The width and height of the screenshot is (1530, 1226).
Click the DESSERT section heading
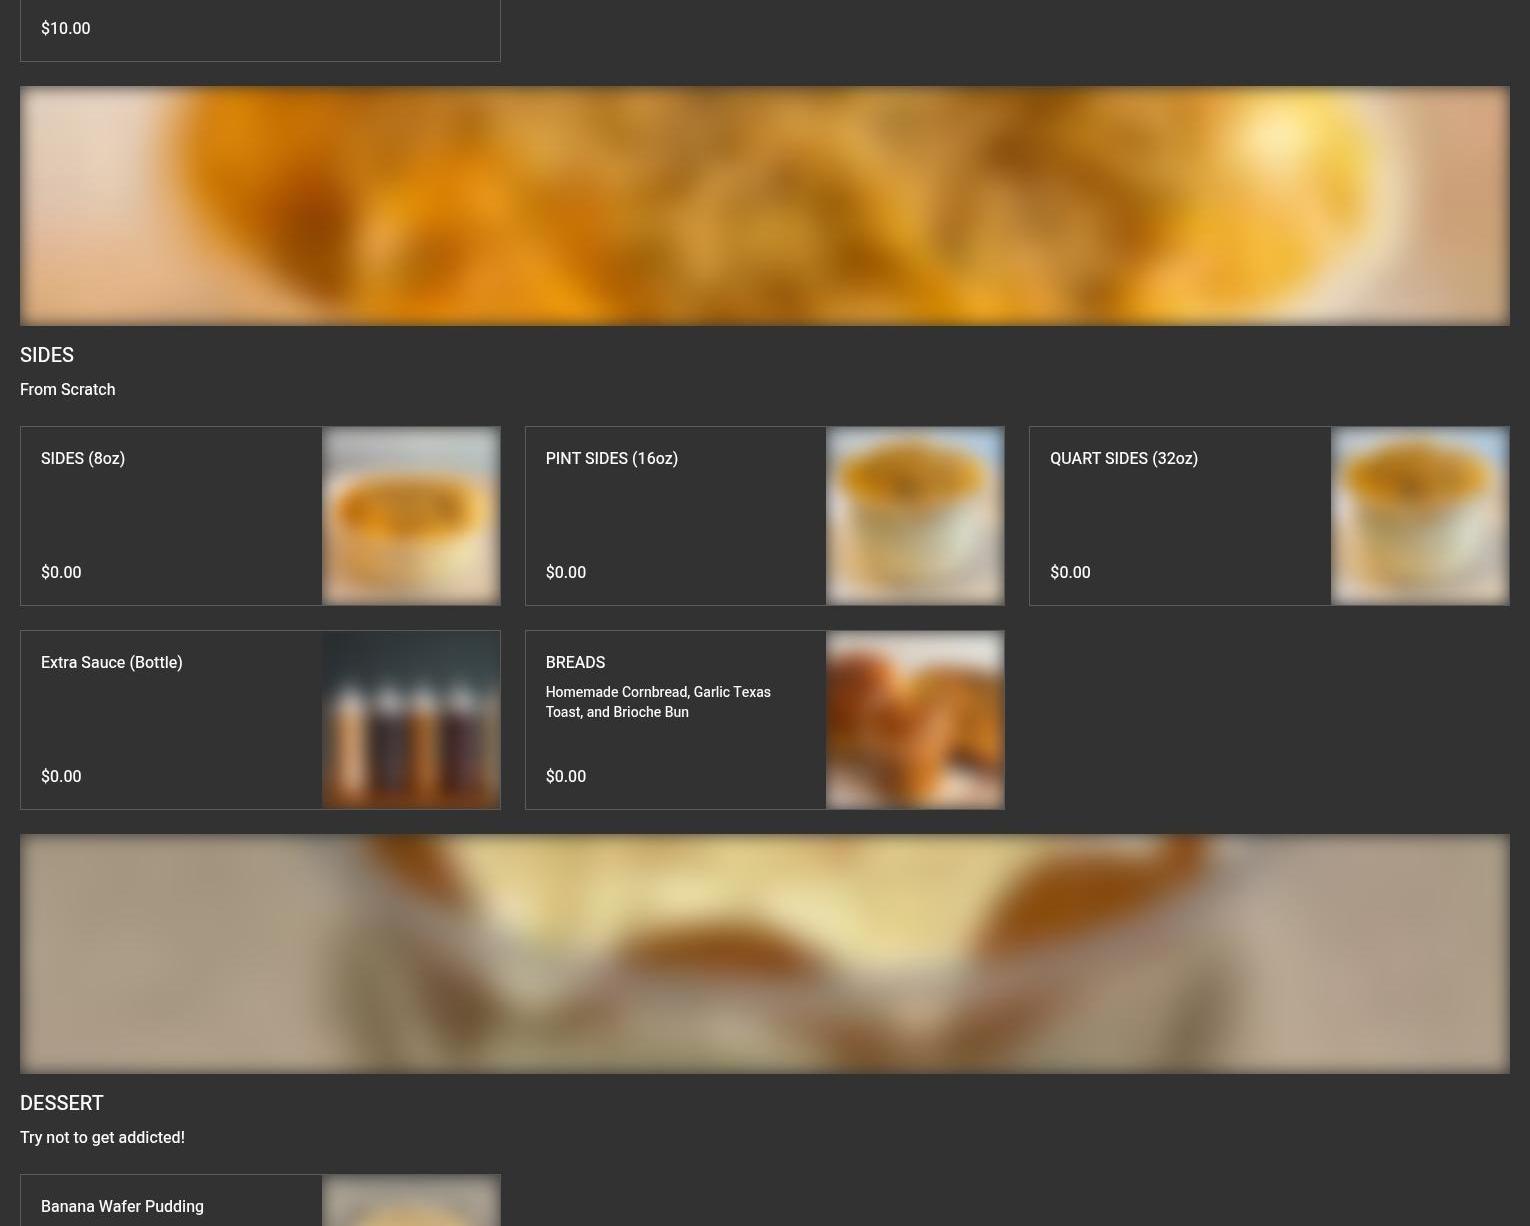pos(62,1103)
